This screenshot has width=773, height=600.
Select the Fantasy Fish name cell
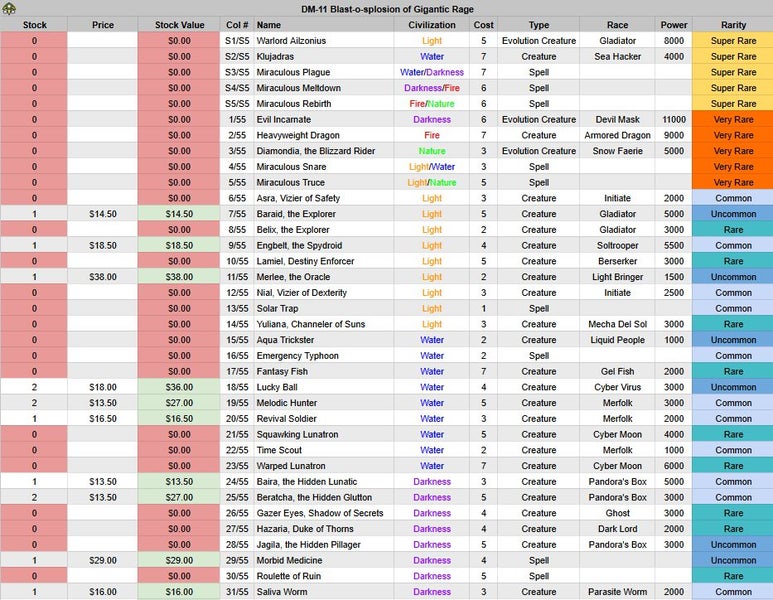click(x=324, y=371)
